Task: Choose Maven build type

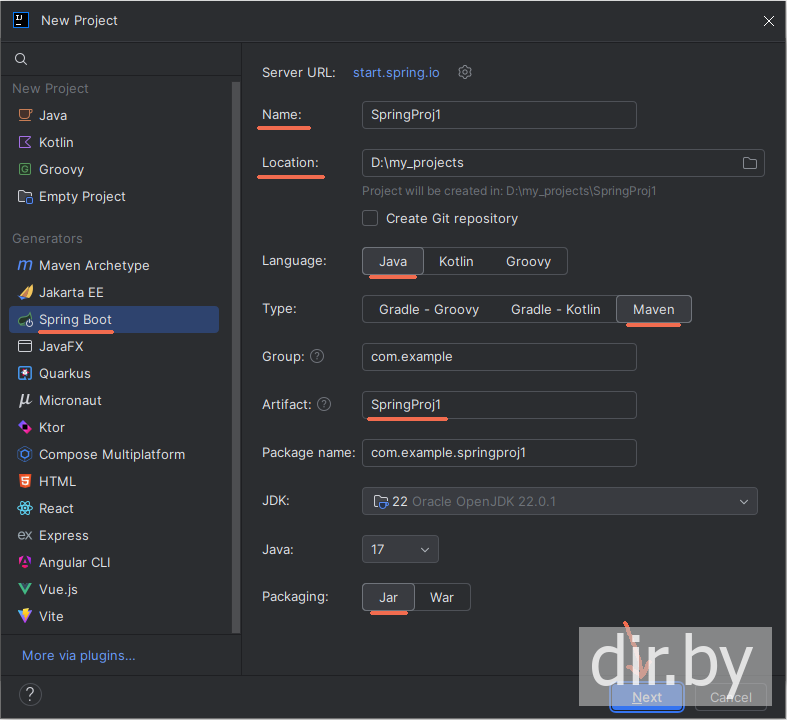Action: tap(653, 310)
